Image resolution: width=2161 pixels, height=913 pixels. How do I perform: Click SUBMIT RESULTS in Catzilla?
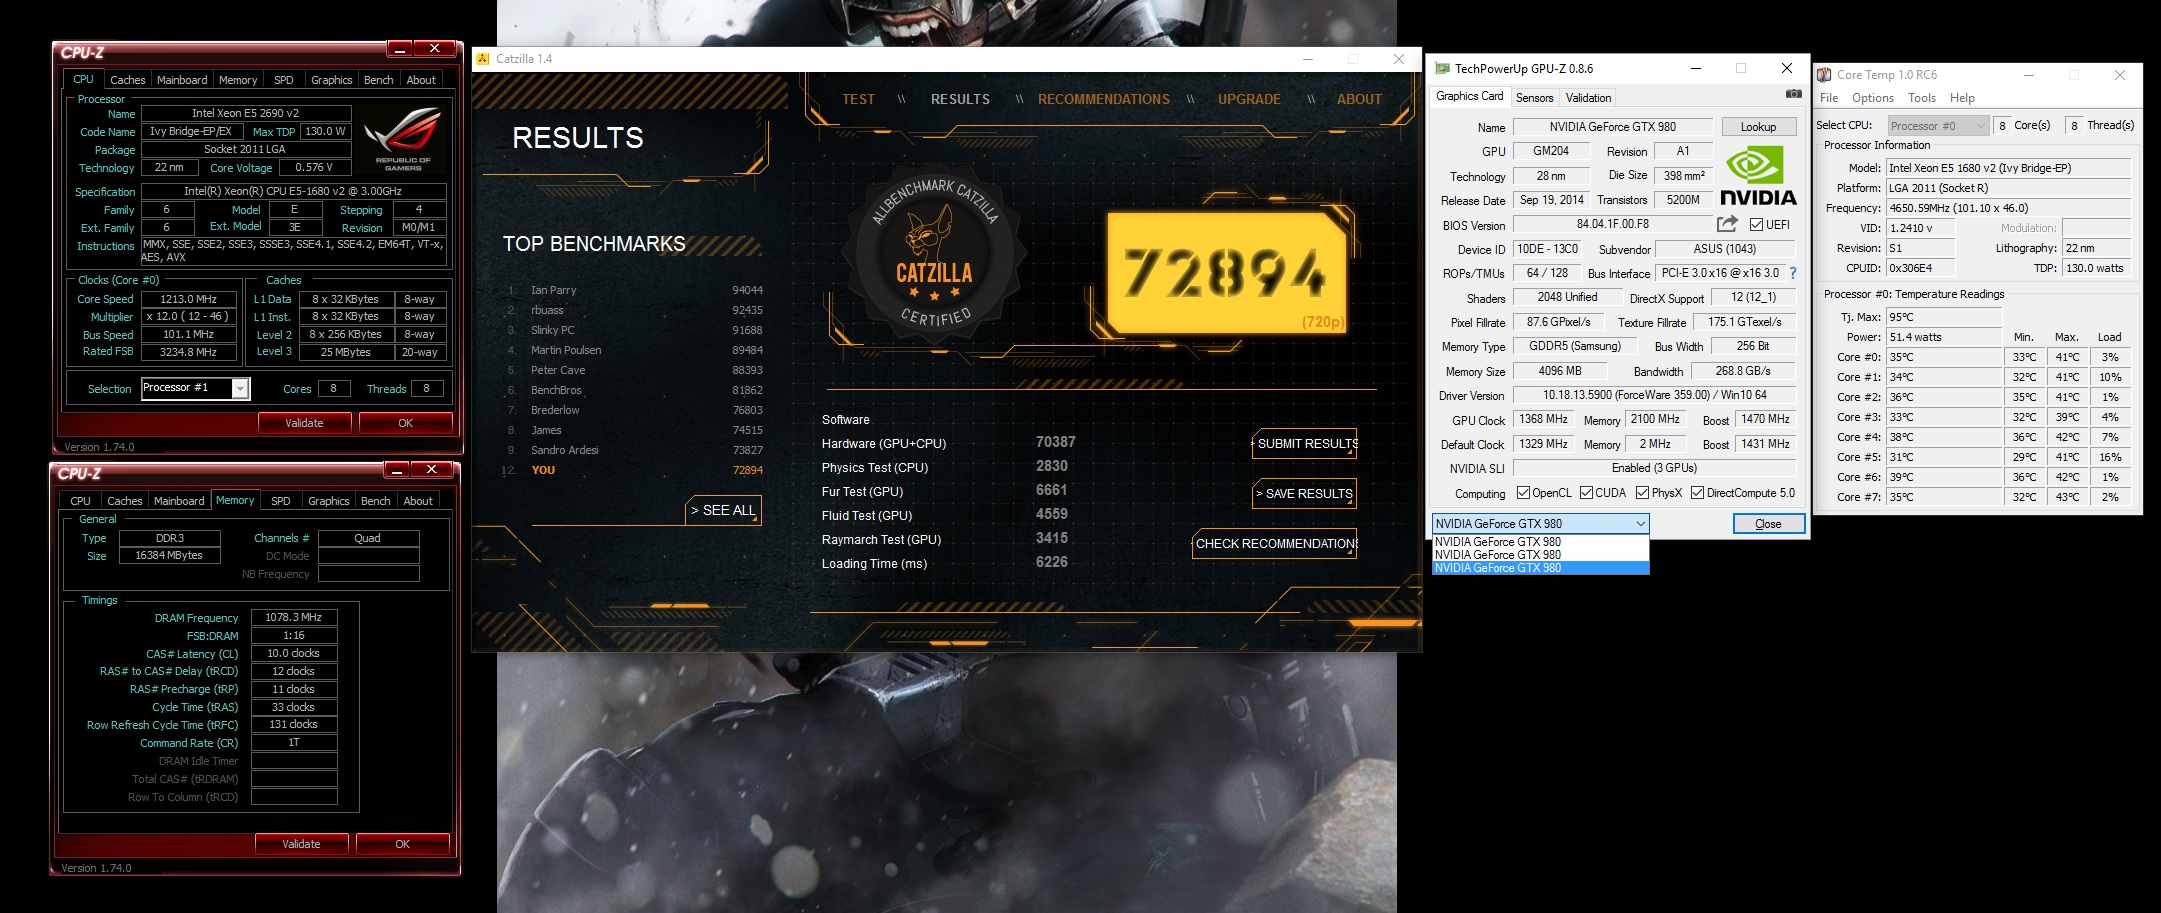1305,444
